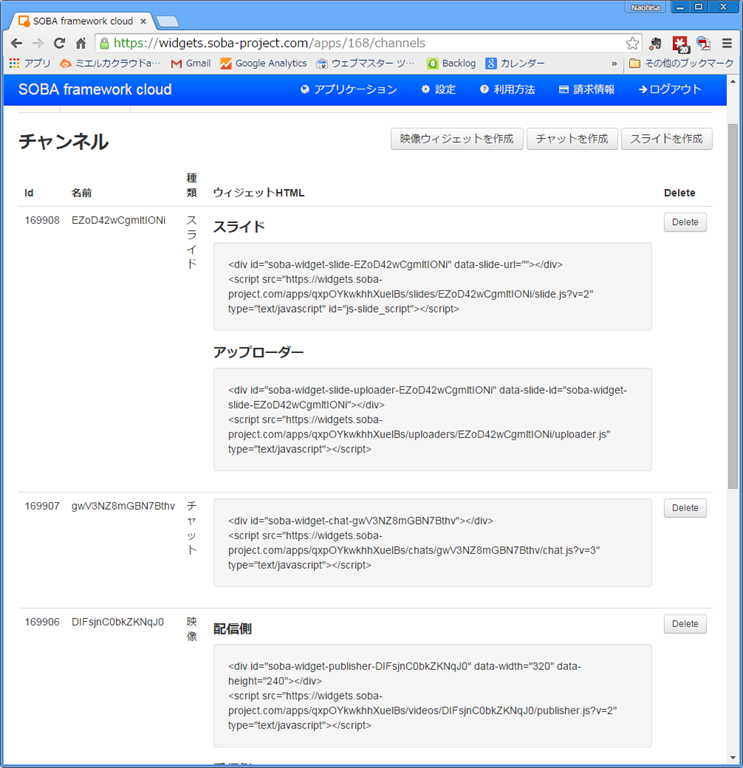The image size is (743, 768).
Task: Reload the page with the refresh icon
Action: tap(59, 43)
